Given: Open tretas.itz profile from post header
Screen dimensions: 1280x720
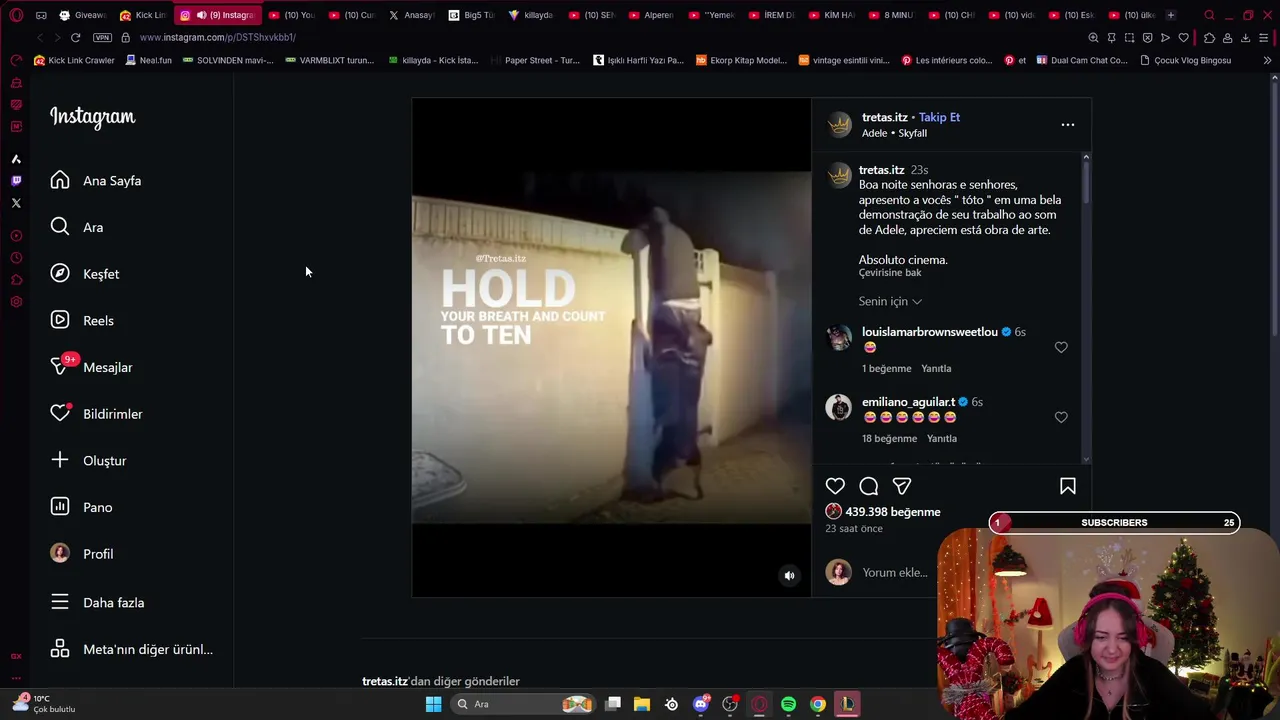Looking at the screenshot, I should (x=885, y=117).
